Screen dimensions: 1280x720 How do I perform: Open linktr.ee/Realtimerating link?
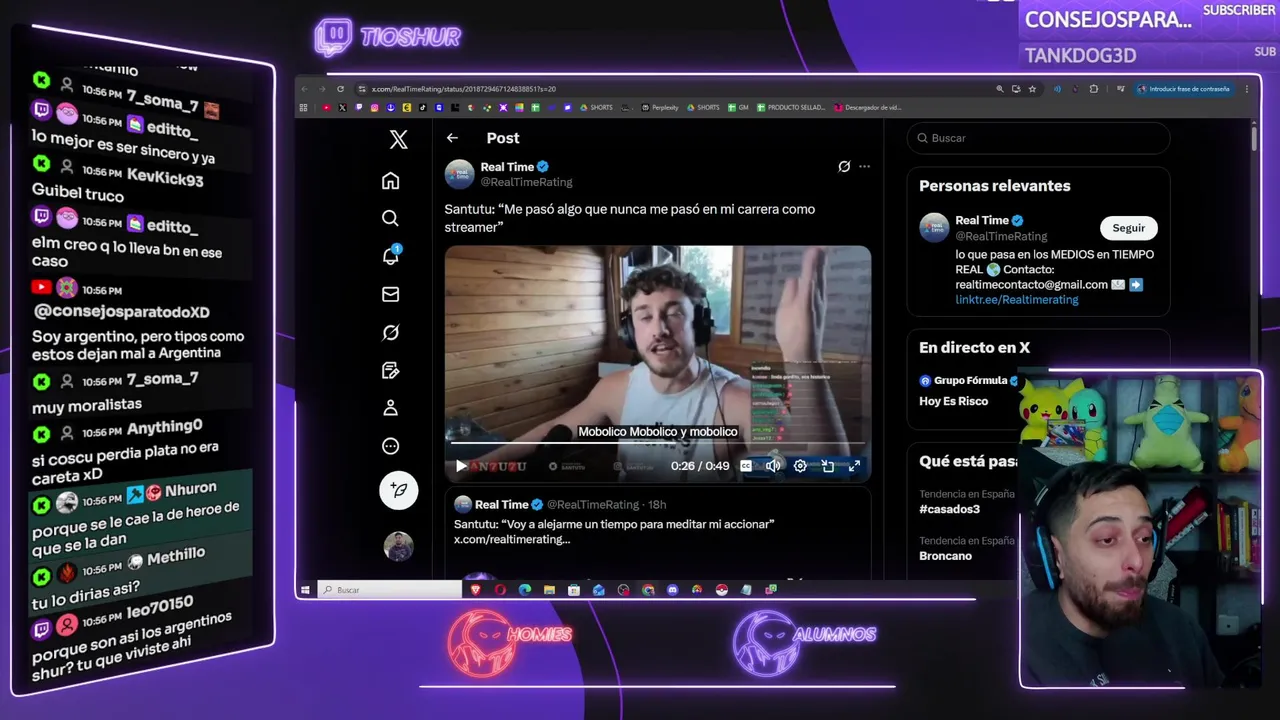tap(1017, 300)
